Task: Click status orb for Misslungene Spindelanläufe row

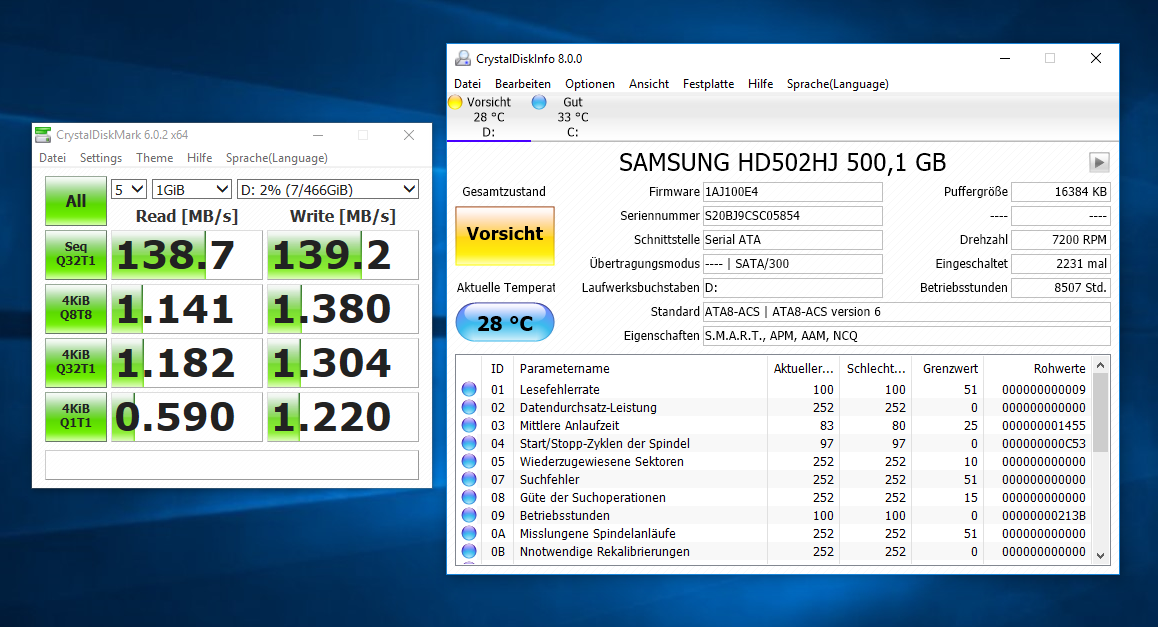Action: pyautogui.click(x=469, y=533)
